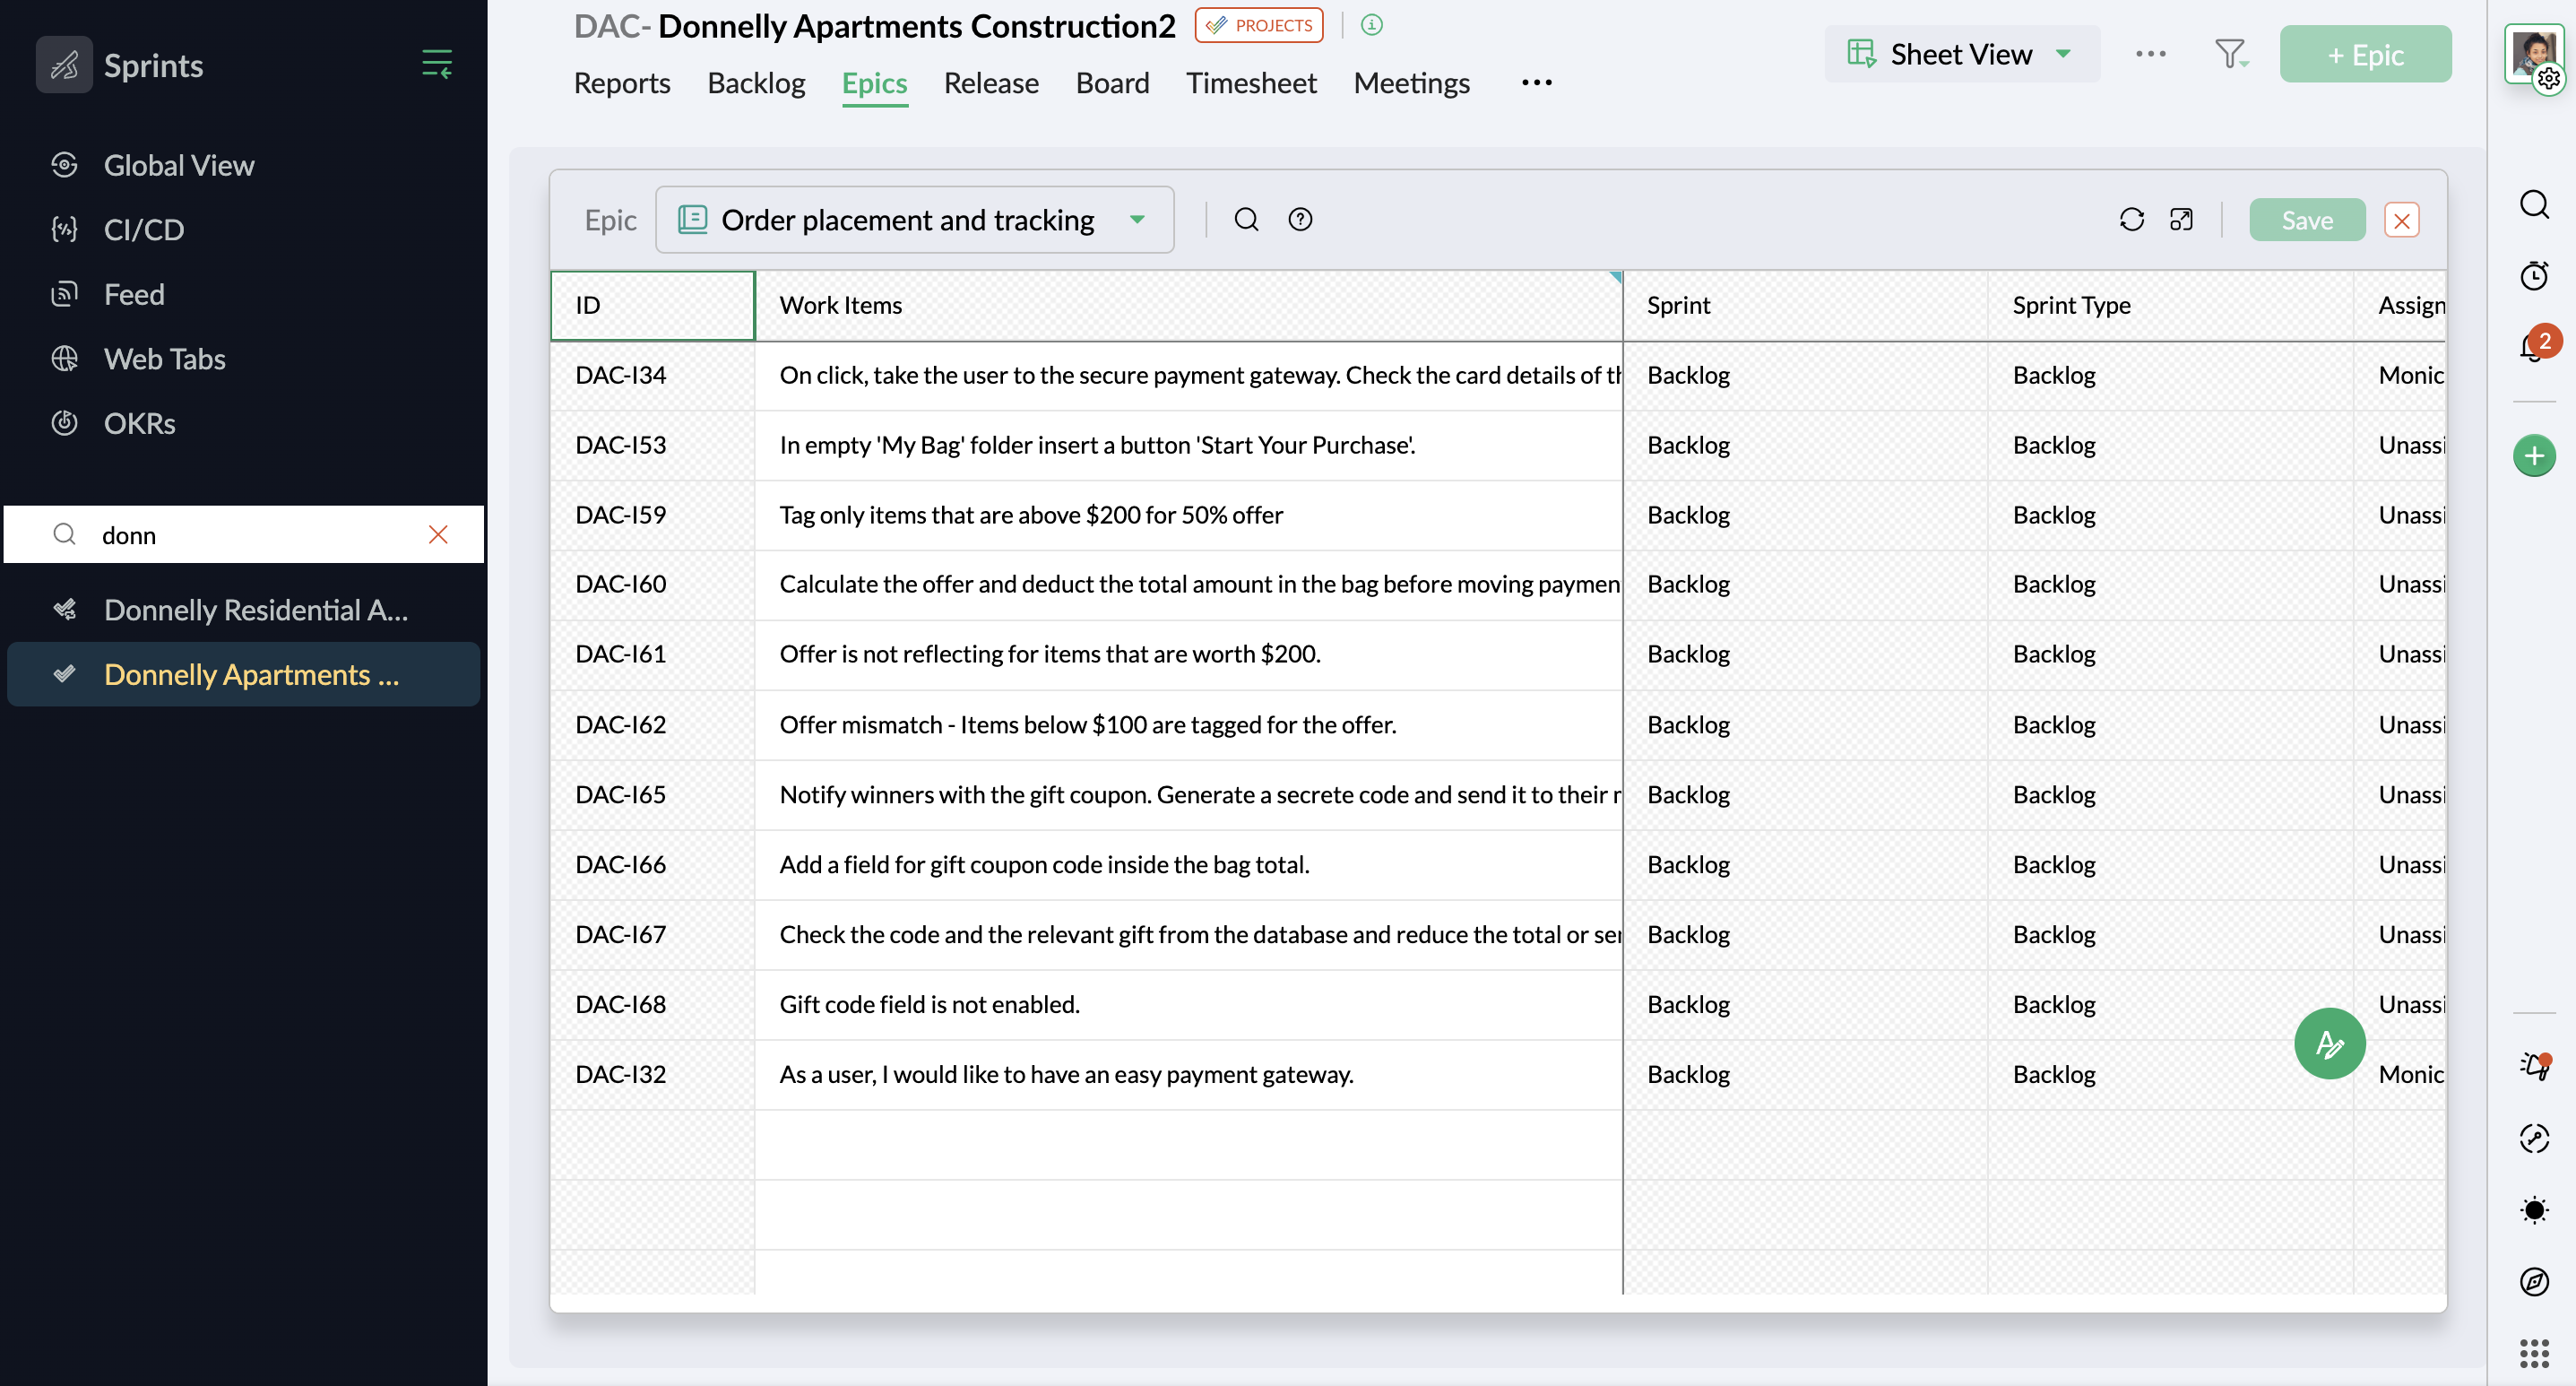
Task: Click the search icon beside the Epic dropdown
Action: coord(1246,220)
